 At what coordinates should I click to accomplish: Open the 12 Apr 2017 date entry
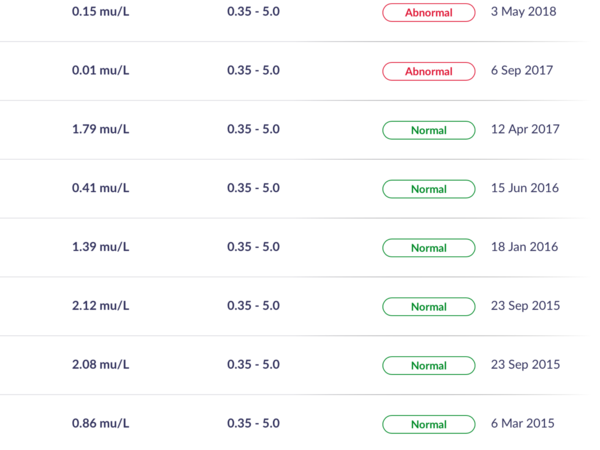point(525,129)
